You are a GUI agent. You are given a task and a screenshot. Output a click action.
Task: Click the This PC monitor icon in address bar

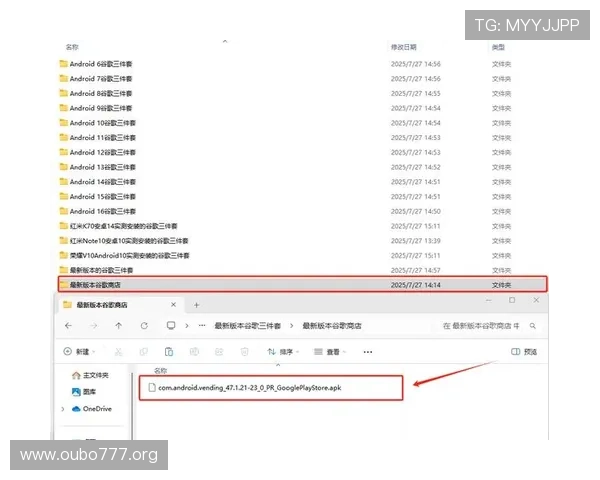click(171, 326)
